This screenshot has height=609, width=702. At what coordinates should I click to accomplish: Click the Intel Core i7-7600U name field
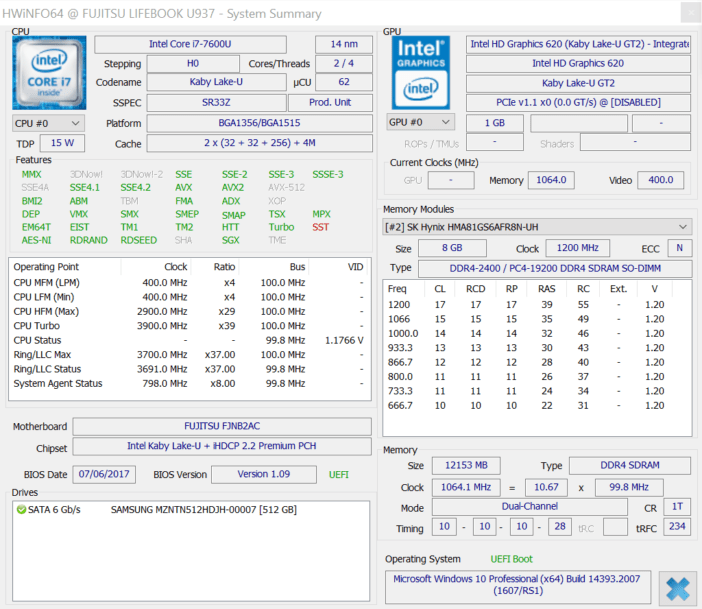(x=190, y=44)
